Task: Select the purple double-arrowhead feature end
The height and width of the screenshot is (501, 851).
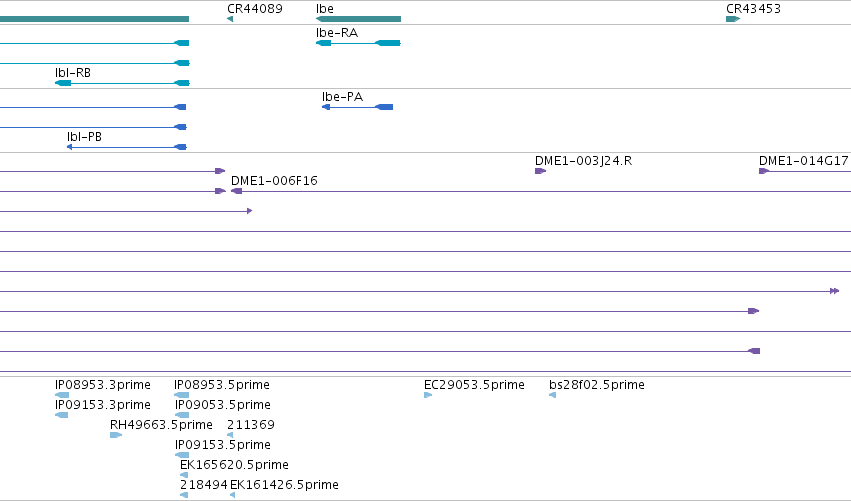Action: 835,291
